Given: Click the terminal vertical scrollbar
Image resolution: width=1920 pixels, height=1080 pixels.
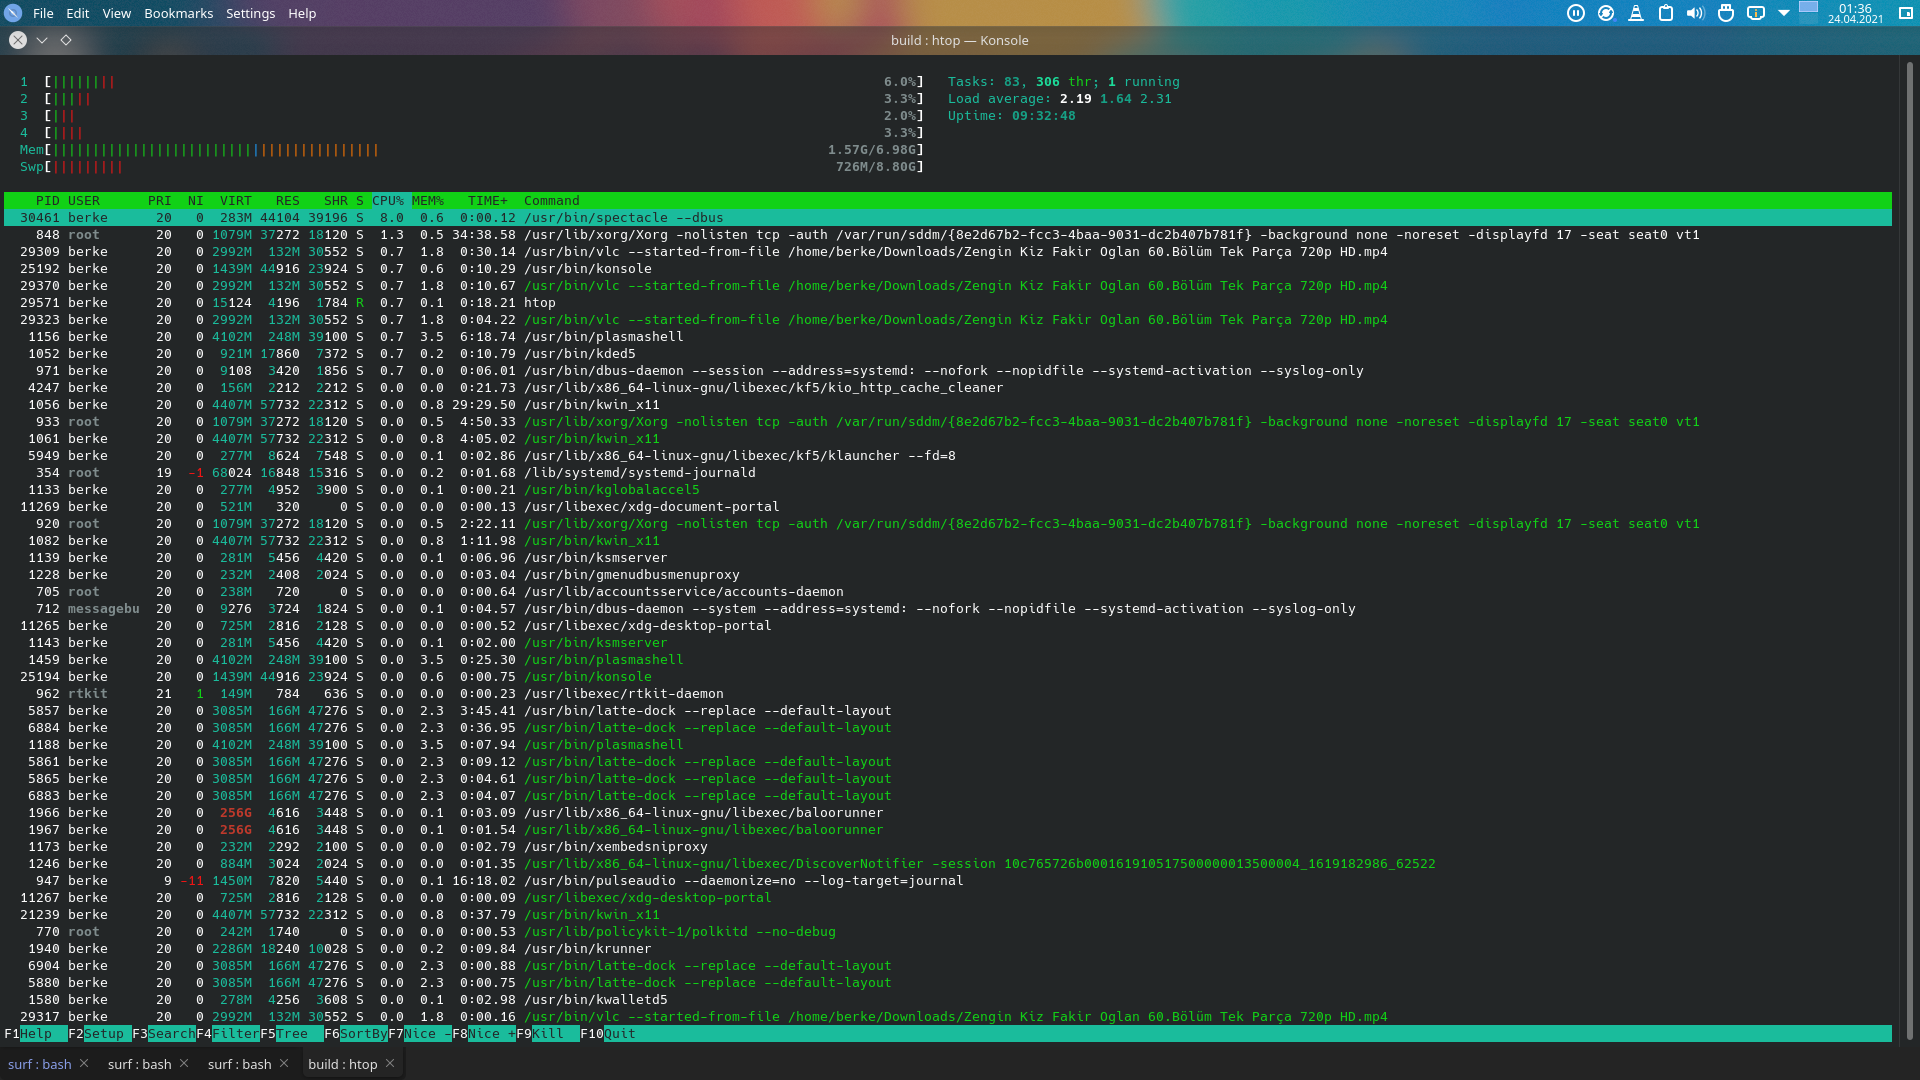Looking at the screenshot, I should point(1908,550).
